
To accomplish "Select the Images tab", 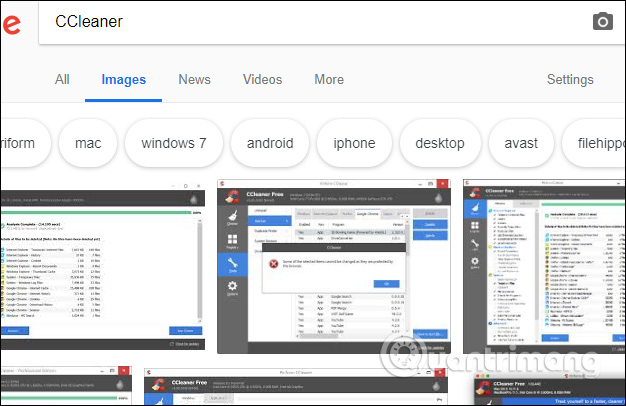I will pos(123,79).
